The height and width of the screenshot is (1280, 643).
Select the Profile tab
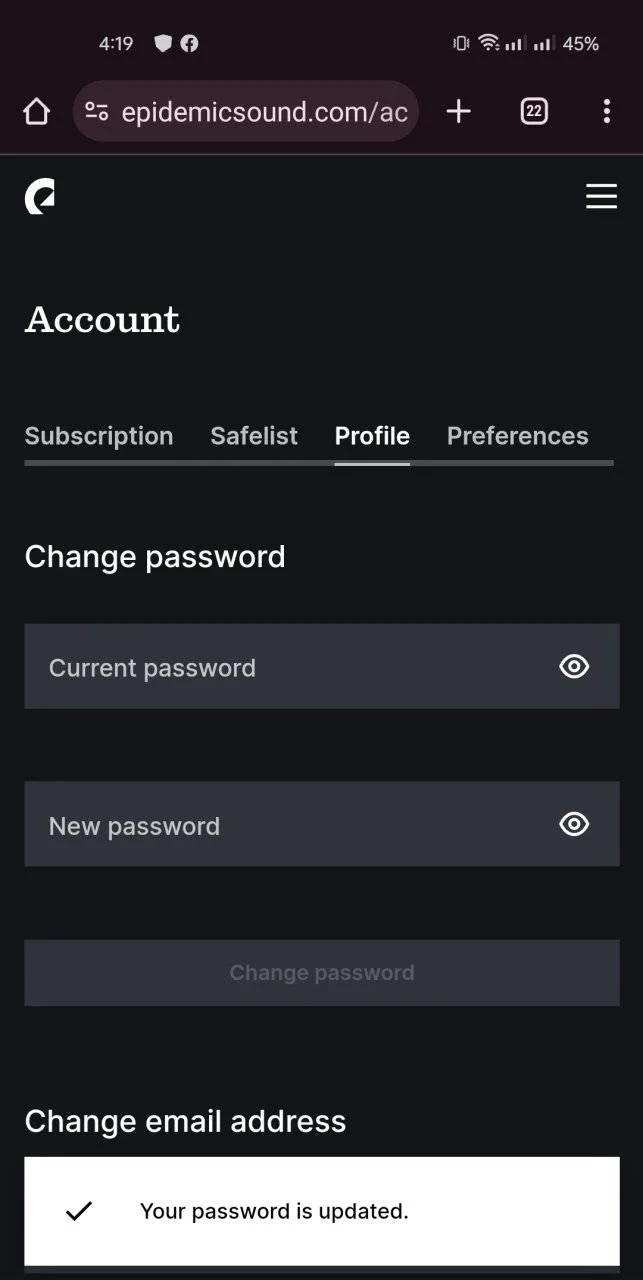click(372, 436)
